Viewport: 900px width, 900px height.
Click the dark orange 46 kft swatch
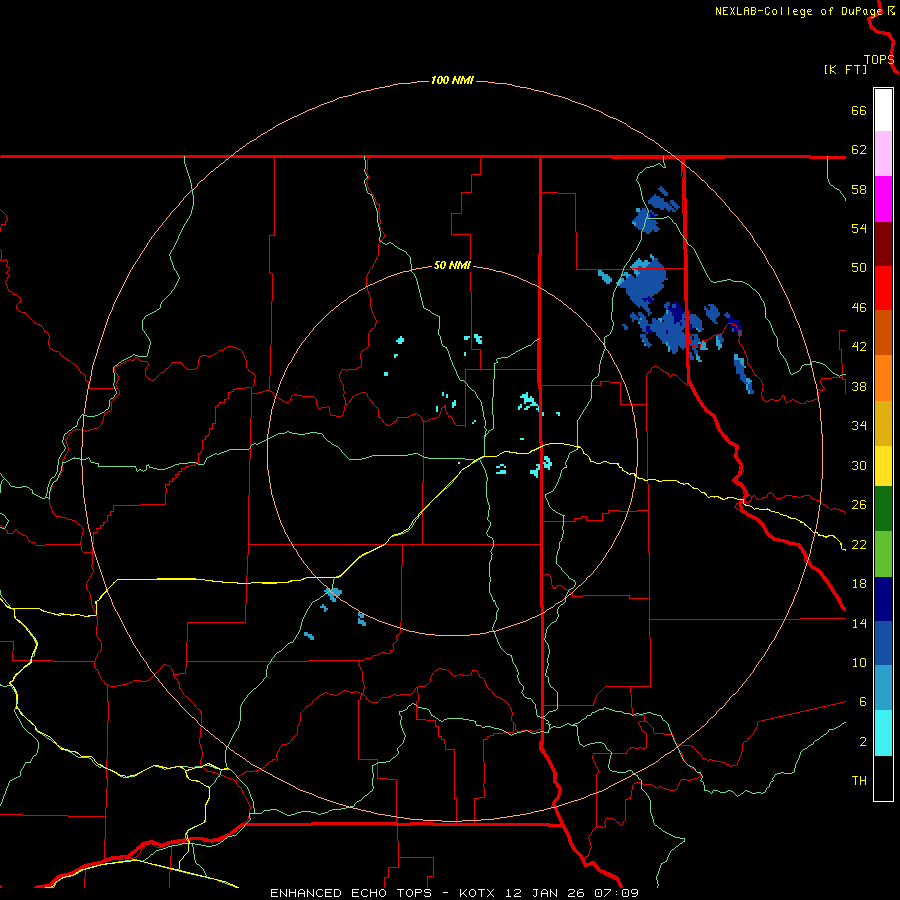pyautogui.click(x=883, y=333)
